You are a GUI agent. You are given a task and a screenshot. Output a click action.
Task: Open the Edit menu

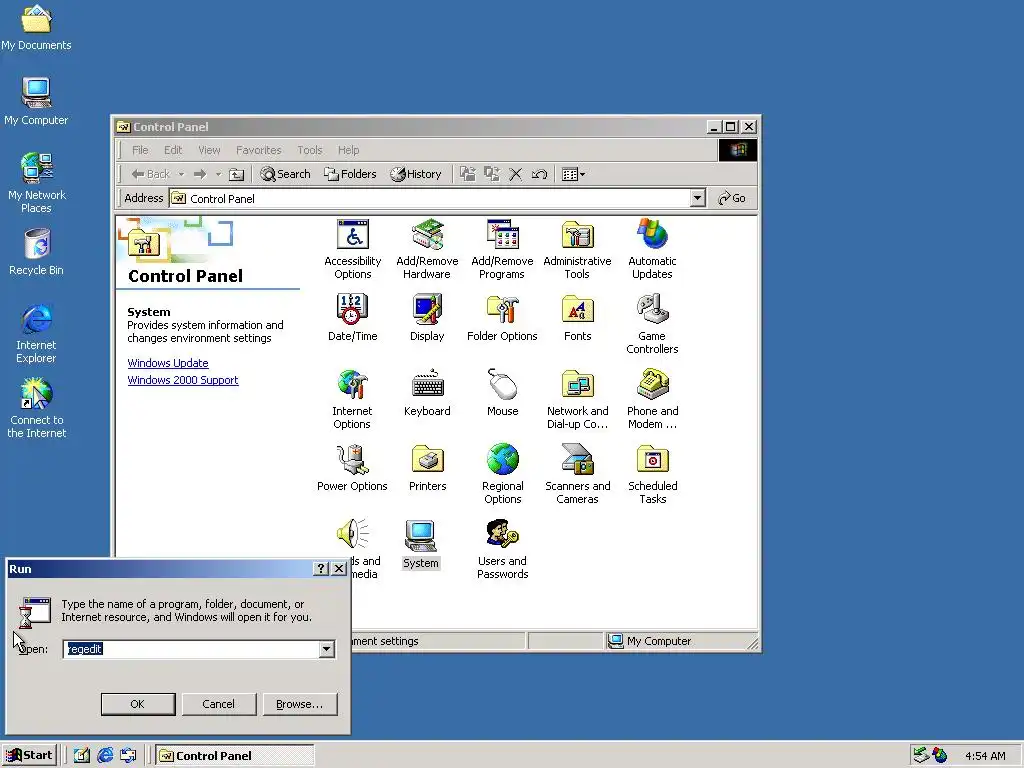coord(173,150)
